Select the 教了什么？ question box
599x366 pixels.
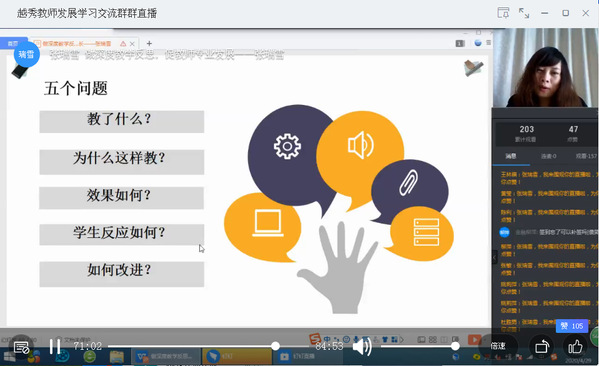pos(121,121)
